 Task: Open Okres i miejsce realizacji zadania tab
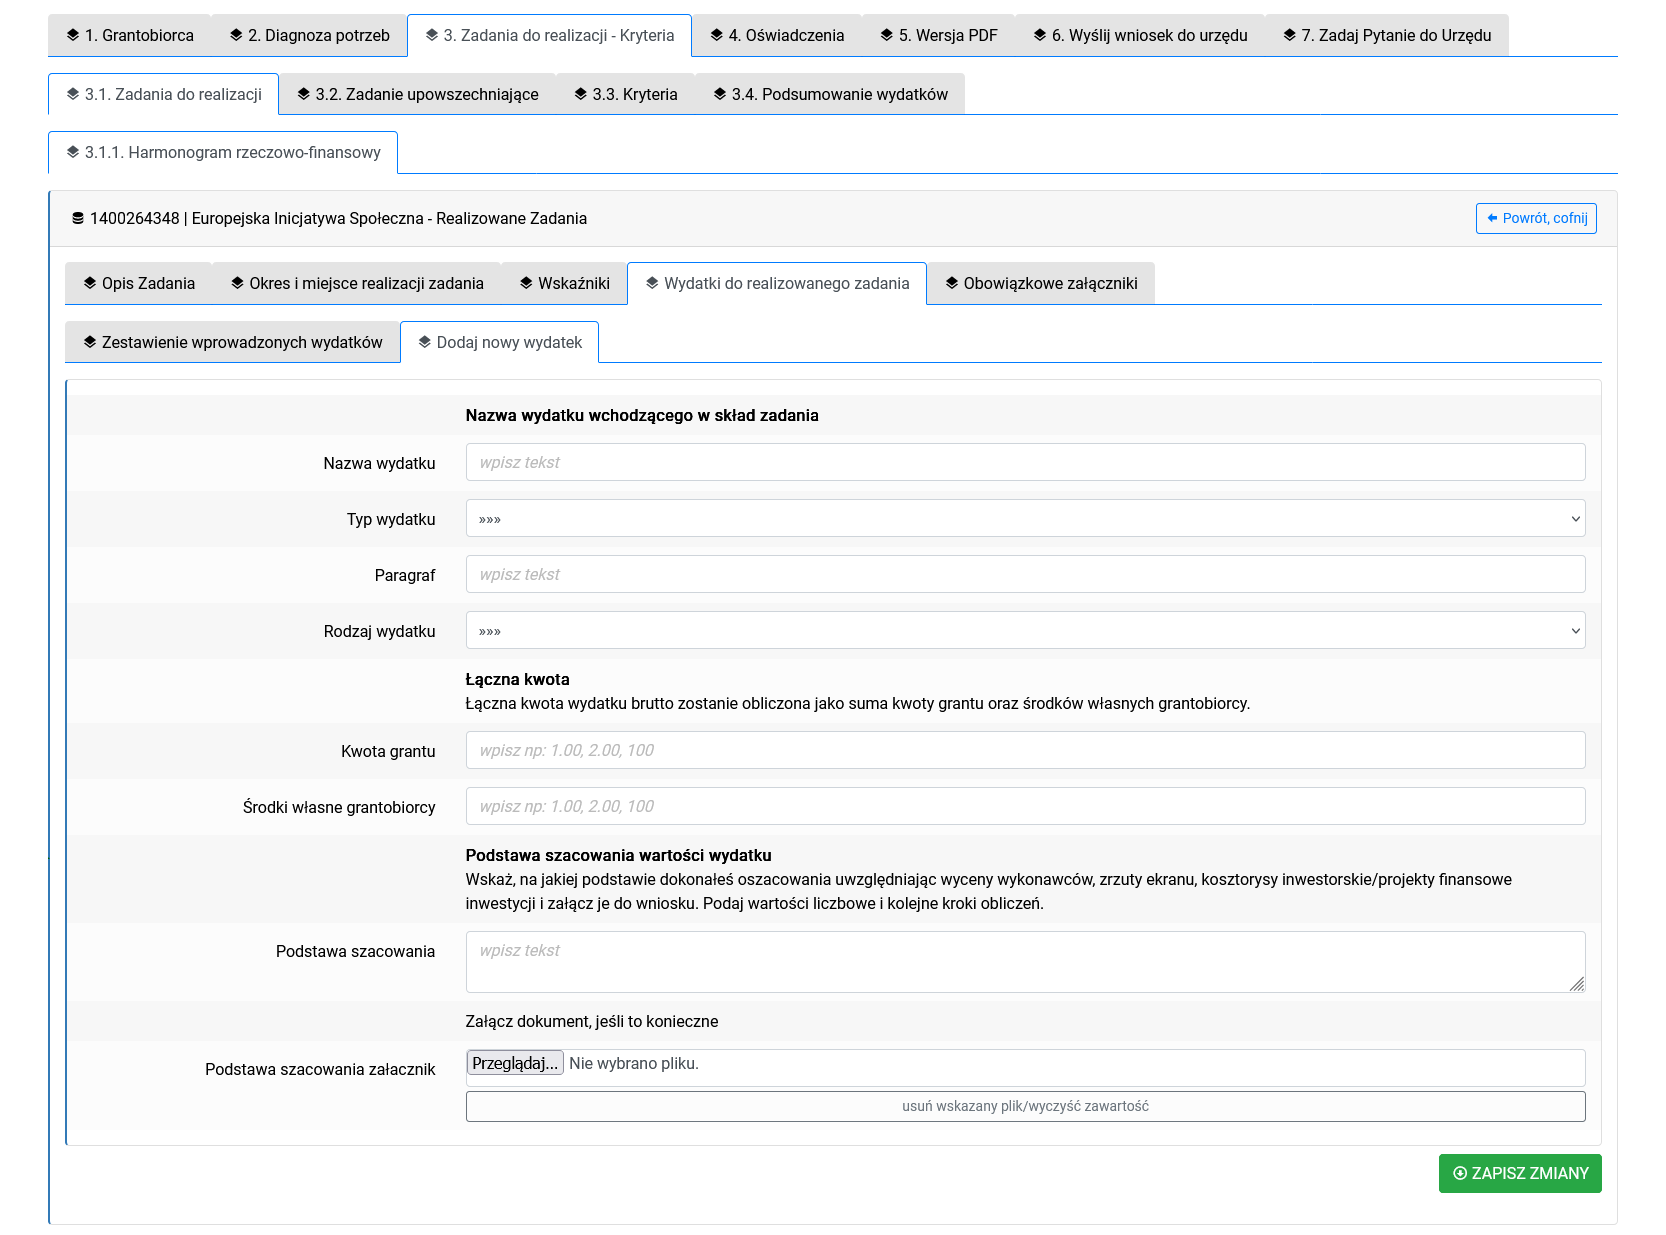pyautogui.click(x=357, y=283)
